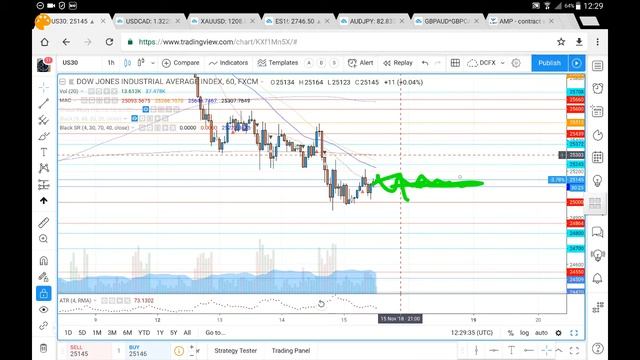The height and width of the screenshot is (360, 640).
Task: Open the Strategy Tester tab
Action: 236,351
